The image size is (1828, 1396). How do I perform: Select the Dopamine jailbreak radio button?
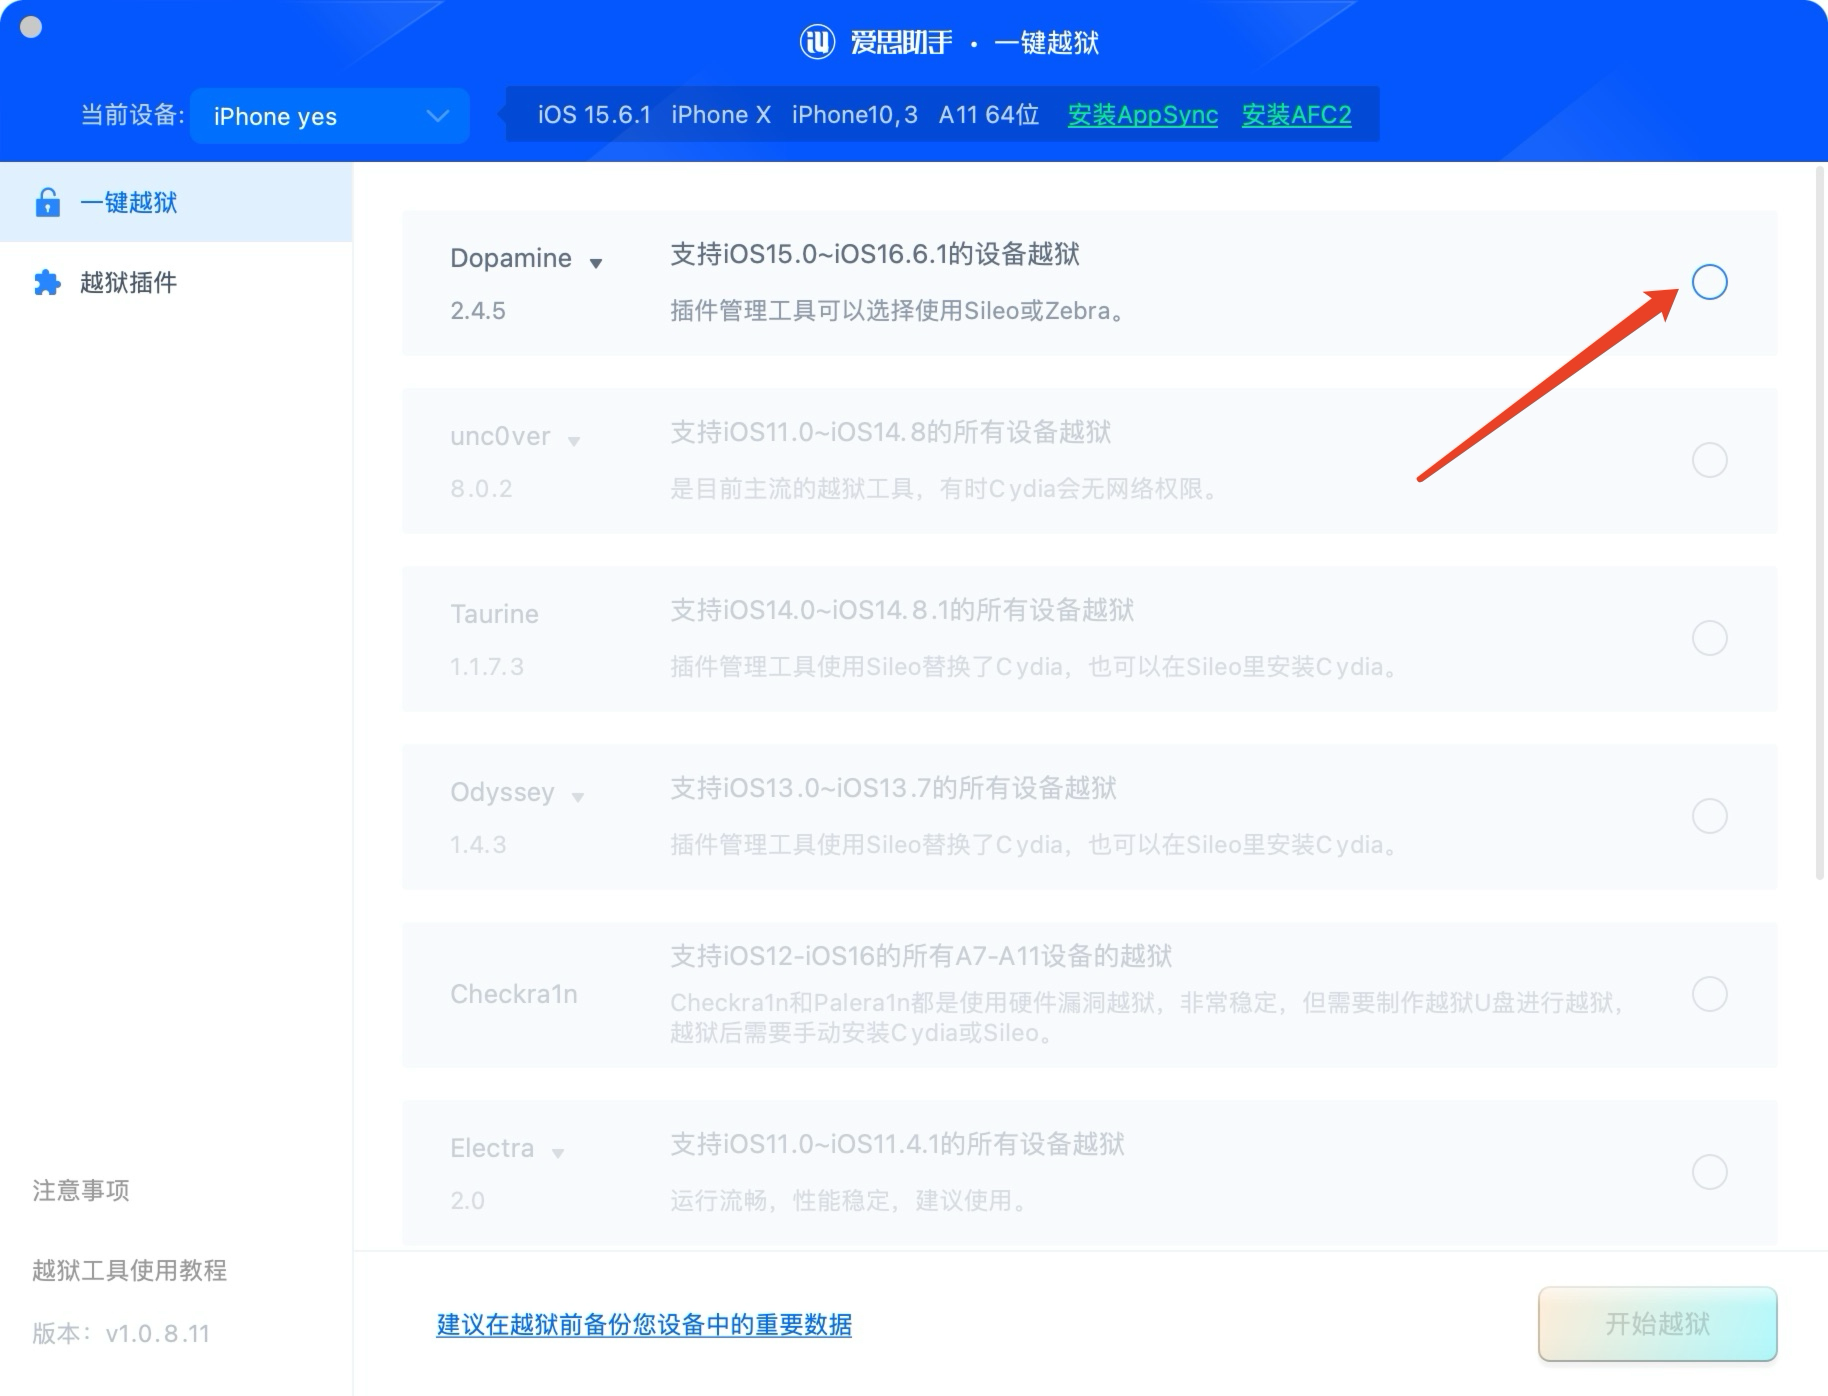[1709, 282]
